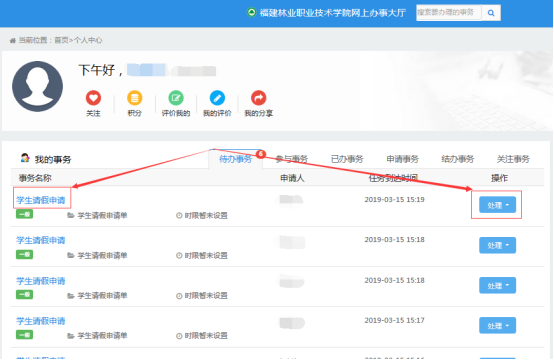Viewport: 554px width, 360px height.
Task: Click the 2019-03-15 15:17 timestamp
Action: [394, 320]
